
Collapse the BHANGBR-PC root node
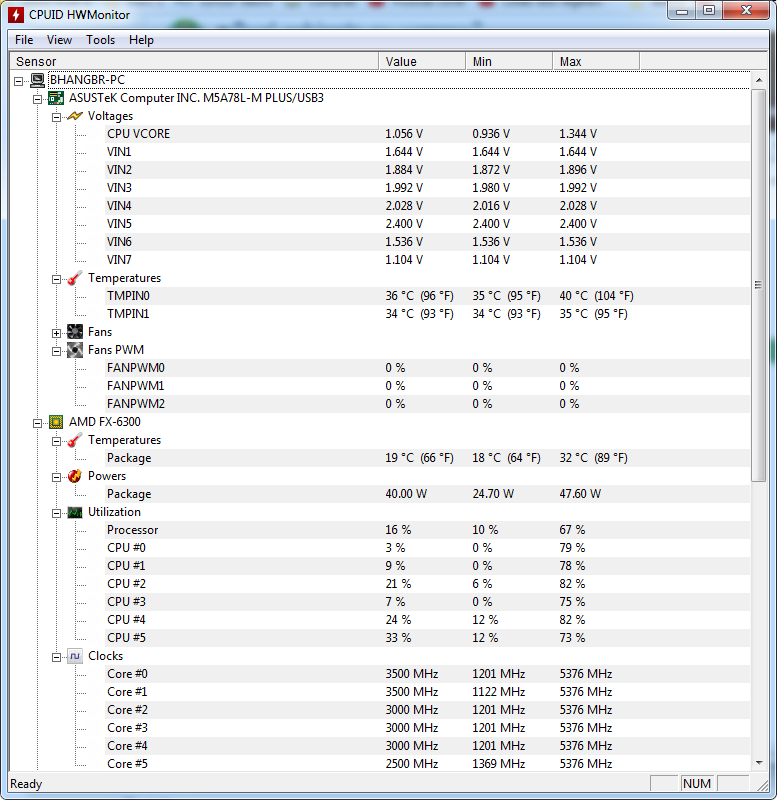[x=19, y=81]
